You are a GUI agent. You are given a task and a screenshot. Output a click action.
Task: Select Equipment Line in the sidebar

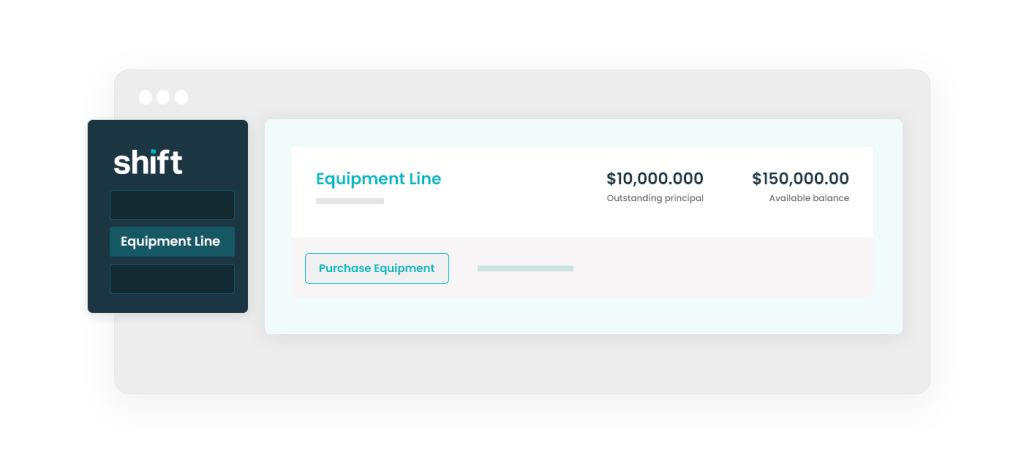click(x=172, y=242)
